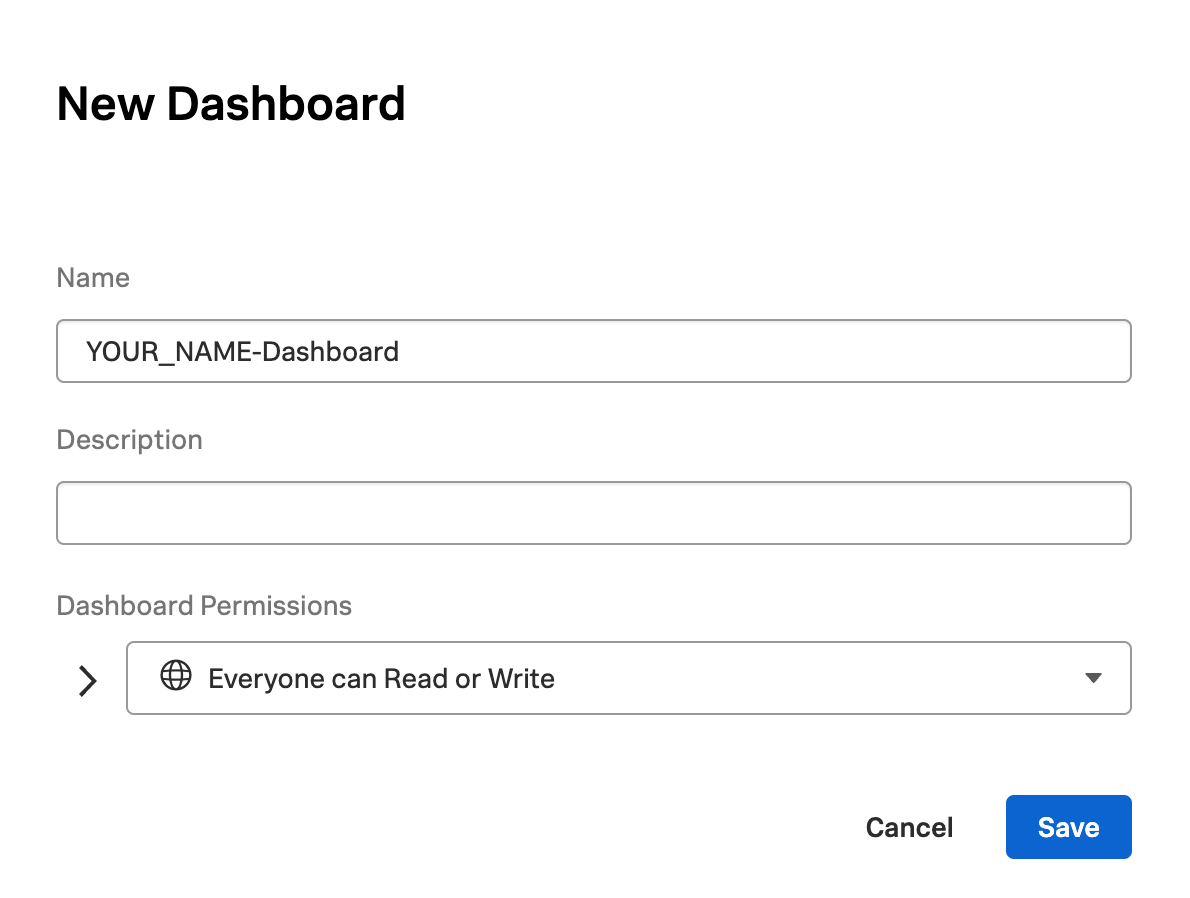Click the Name label

pyautogui.click(x=93, y=278)
